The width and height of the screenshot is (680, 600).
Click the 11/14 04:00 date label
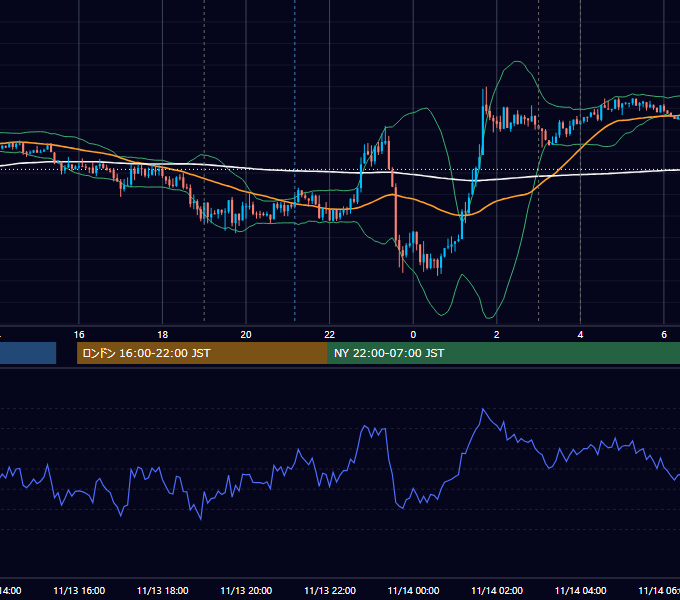[581, 590]
